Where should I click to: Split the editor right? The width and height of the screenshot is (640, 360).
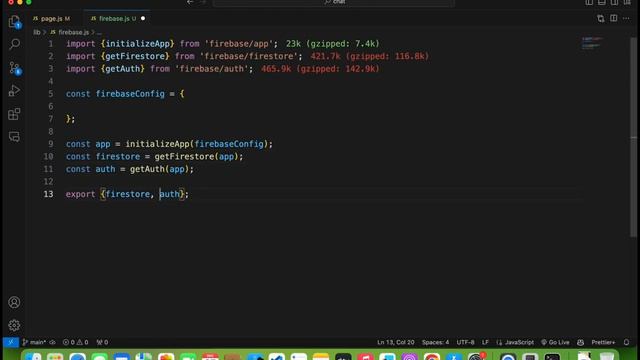(613, 18)
